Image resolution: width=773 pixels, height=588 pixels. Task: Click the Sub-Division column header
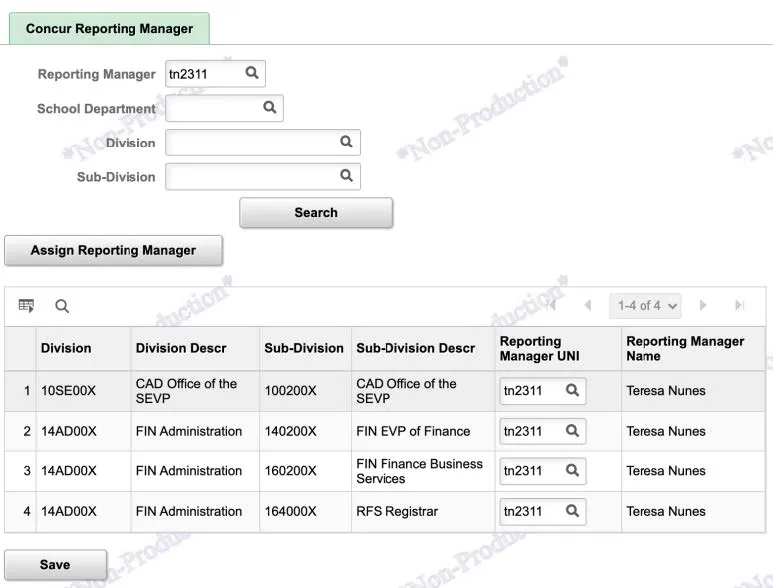click(x=304, y=348)
